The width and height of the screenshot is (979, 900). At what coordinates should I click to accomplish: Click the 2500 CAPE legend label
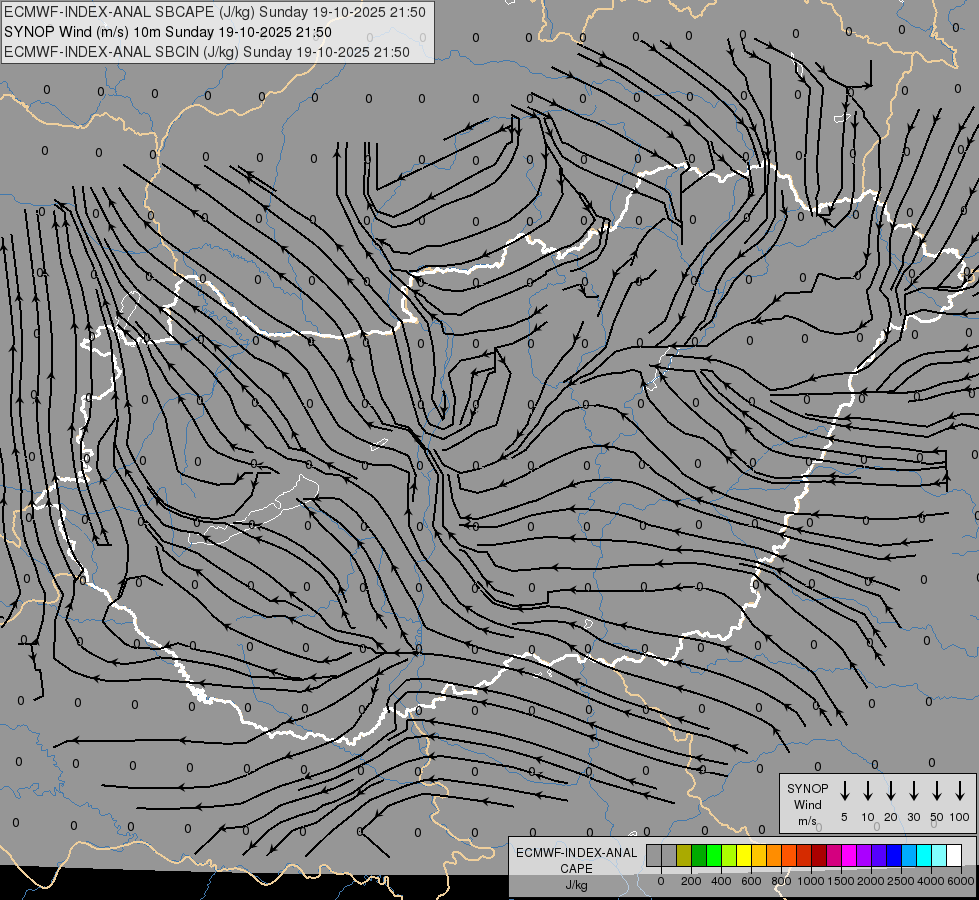tap(901, 881)
